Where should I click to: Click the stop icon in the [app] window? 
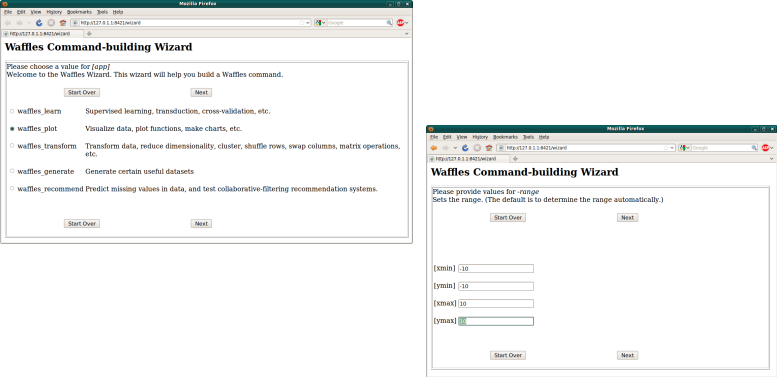pyautogui.click(x=51, y=23)
